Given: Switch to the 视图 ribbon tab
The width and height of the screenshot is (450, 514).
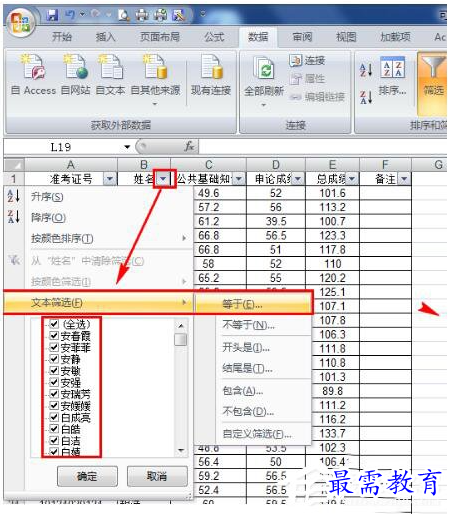Looking at the screenshot, I should pyautogui.click(x=346, y=37).
